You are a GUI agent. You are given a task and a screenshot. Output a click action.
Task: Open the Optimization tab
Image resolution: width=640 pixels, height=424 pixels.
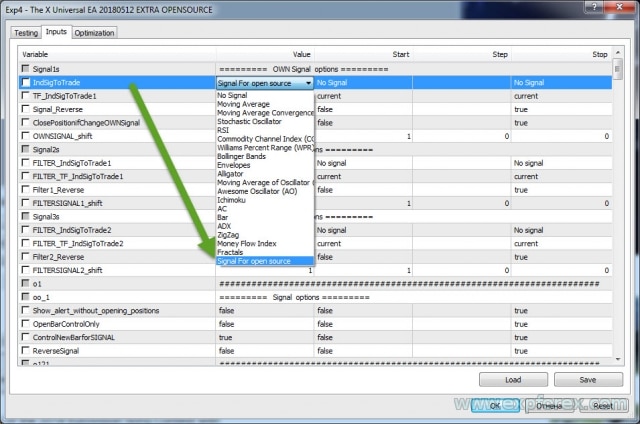tap(94, 33)
